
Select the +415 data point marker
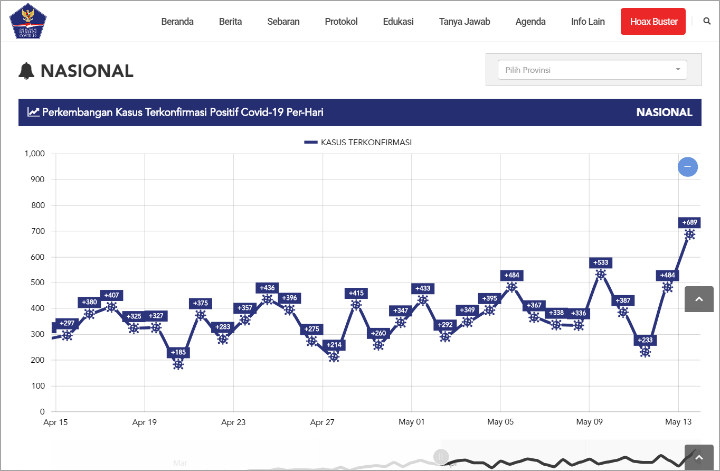(356, 305)
